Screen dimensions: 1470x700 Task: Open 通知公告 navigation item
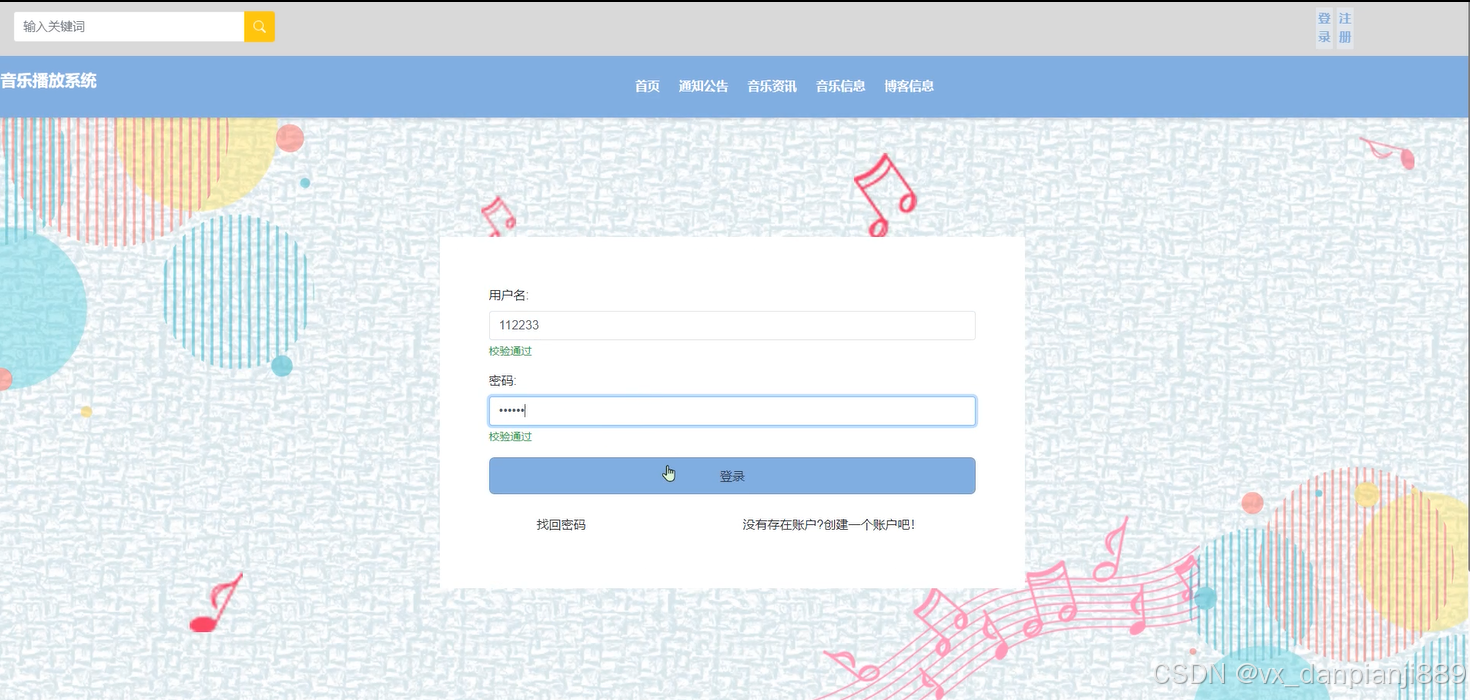(703, 86)
